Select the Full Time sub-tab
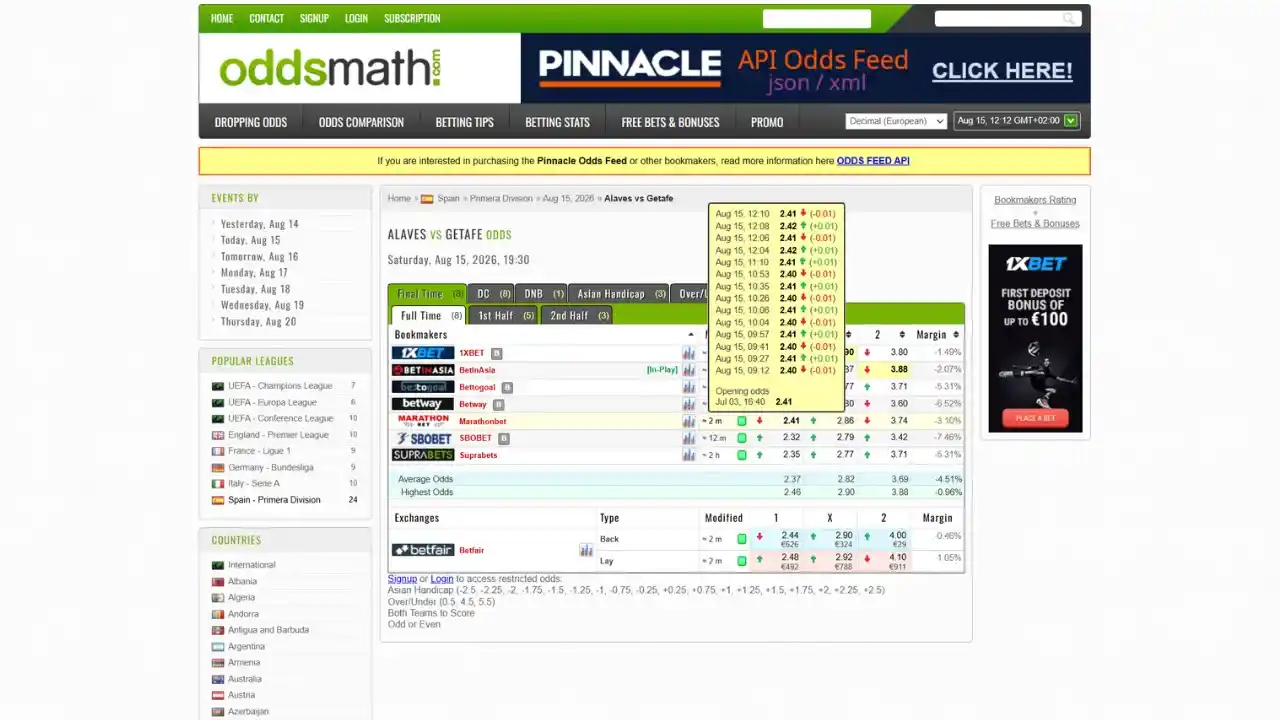Viewport: 1280px width, 720px height. (x=430, y=316)
